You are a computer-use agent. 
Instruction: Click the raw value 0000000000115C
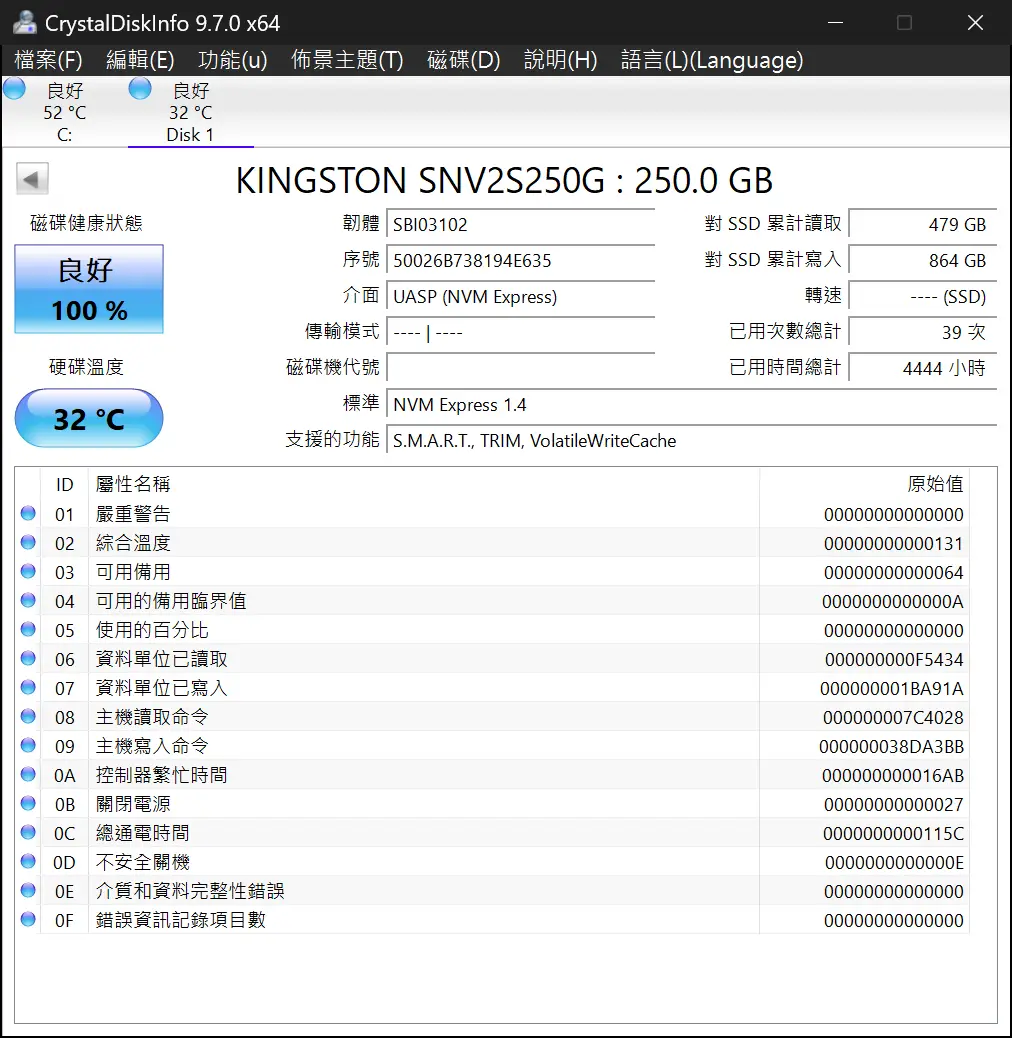(894, 833)
